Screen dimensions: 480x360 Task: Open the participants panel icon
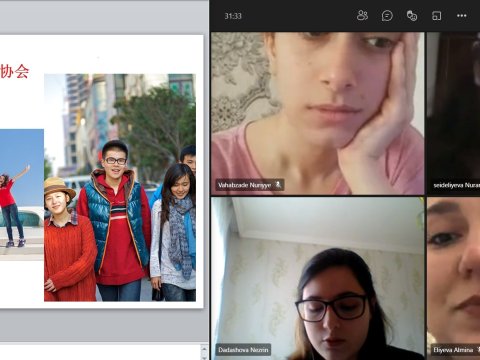point(362,15)
